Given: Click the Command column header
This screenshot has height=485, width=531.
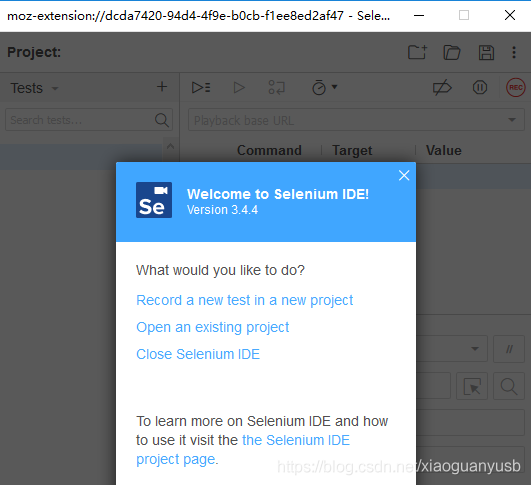Looking at the screenshot, I should point(269,150).
